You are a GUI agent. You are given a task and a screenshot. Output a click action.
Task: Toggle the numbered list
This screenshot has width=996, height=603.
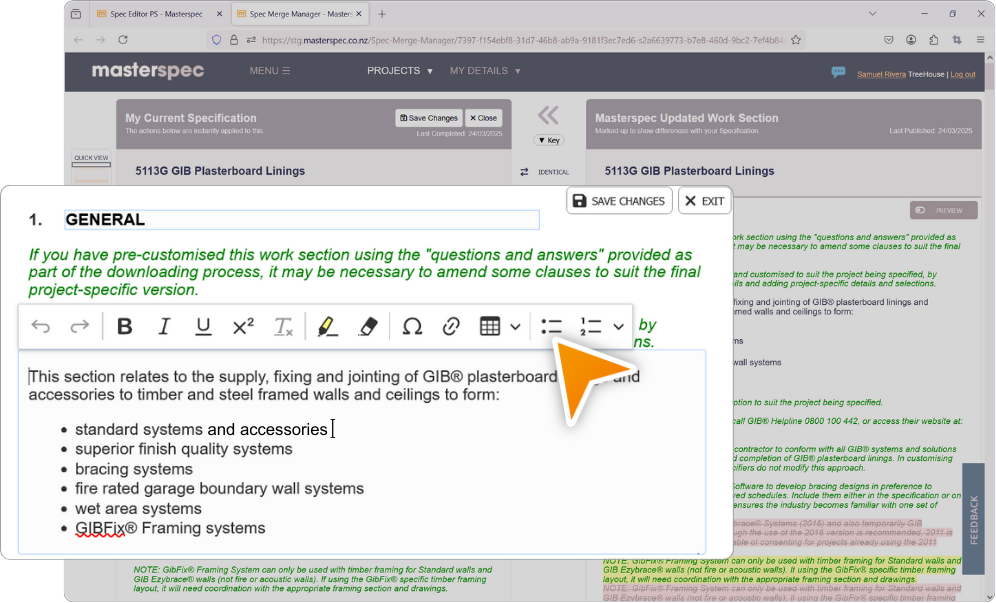591,327
